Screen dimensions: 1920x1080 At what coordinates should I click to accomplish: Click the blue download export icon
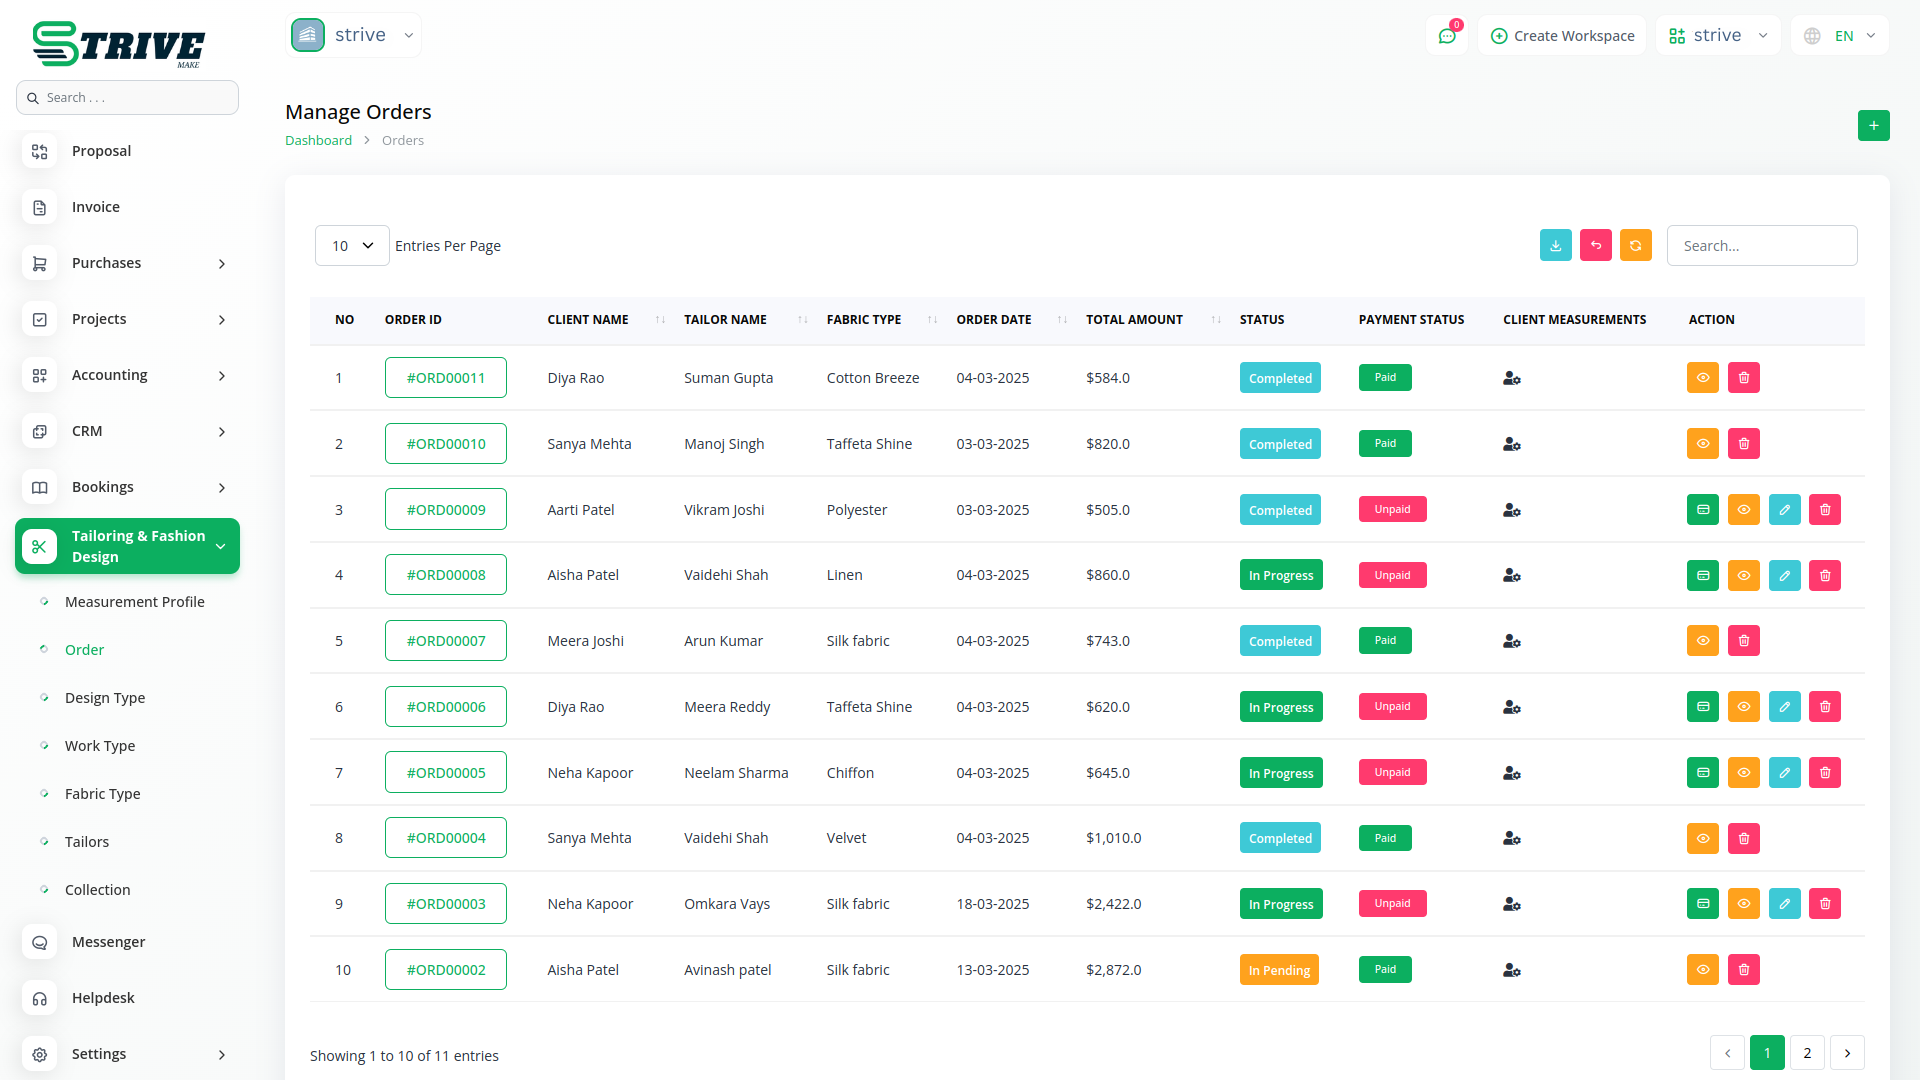pos(1555,245)
